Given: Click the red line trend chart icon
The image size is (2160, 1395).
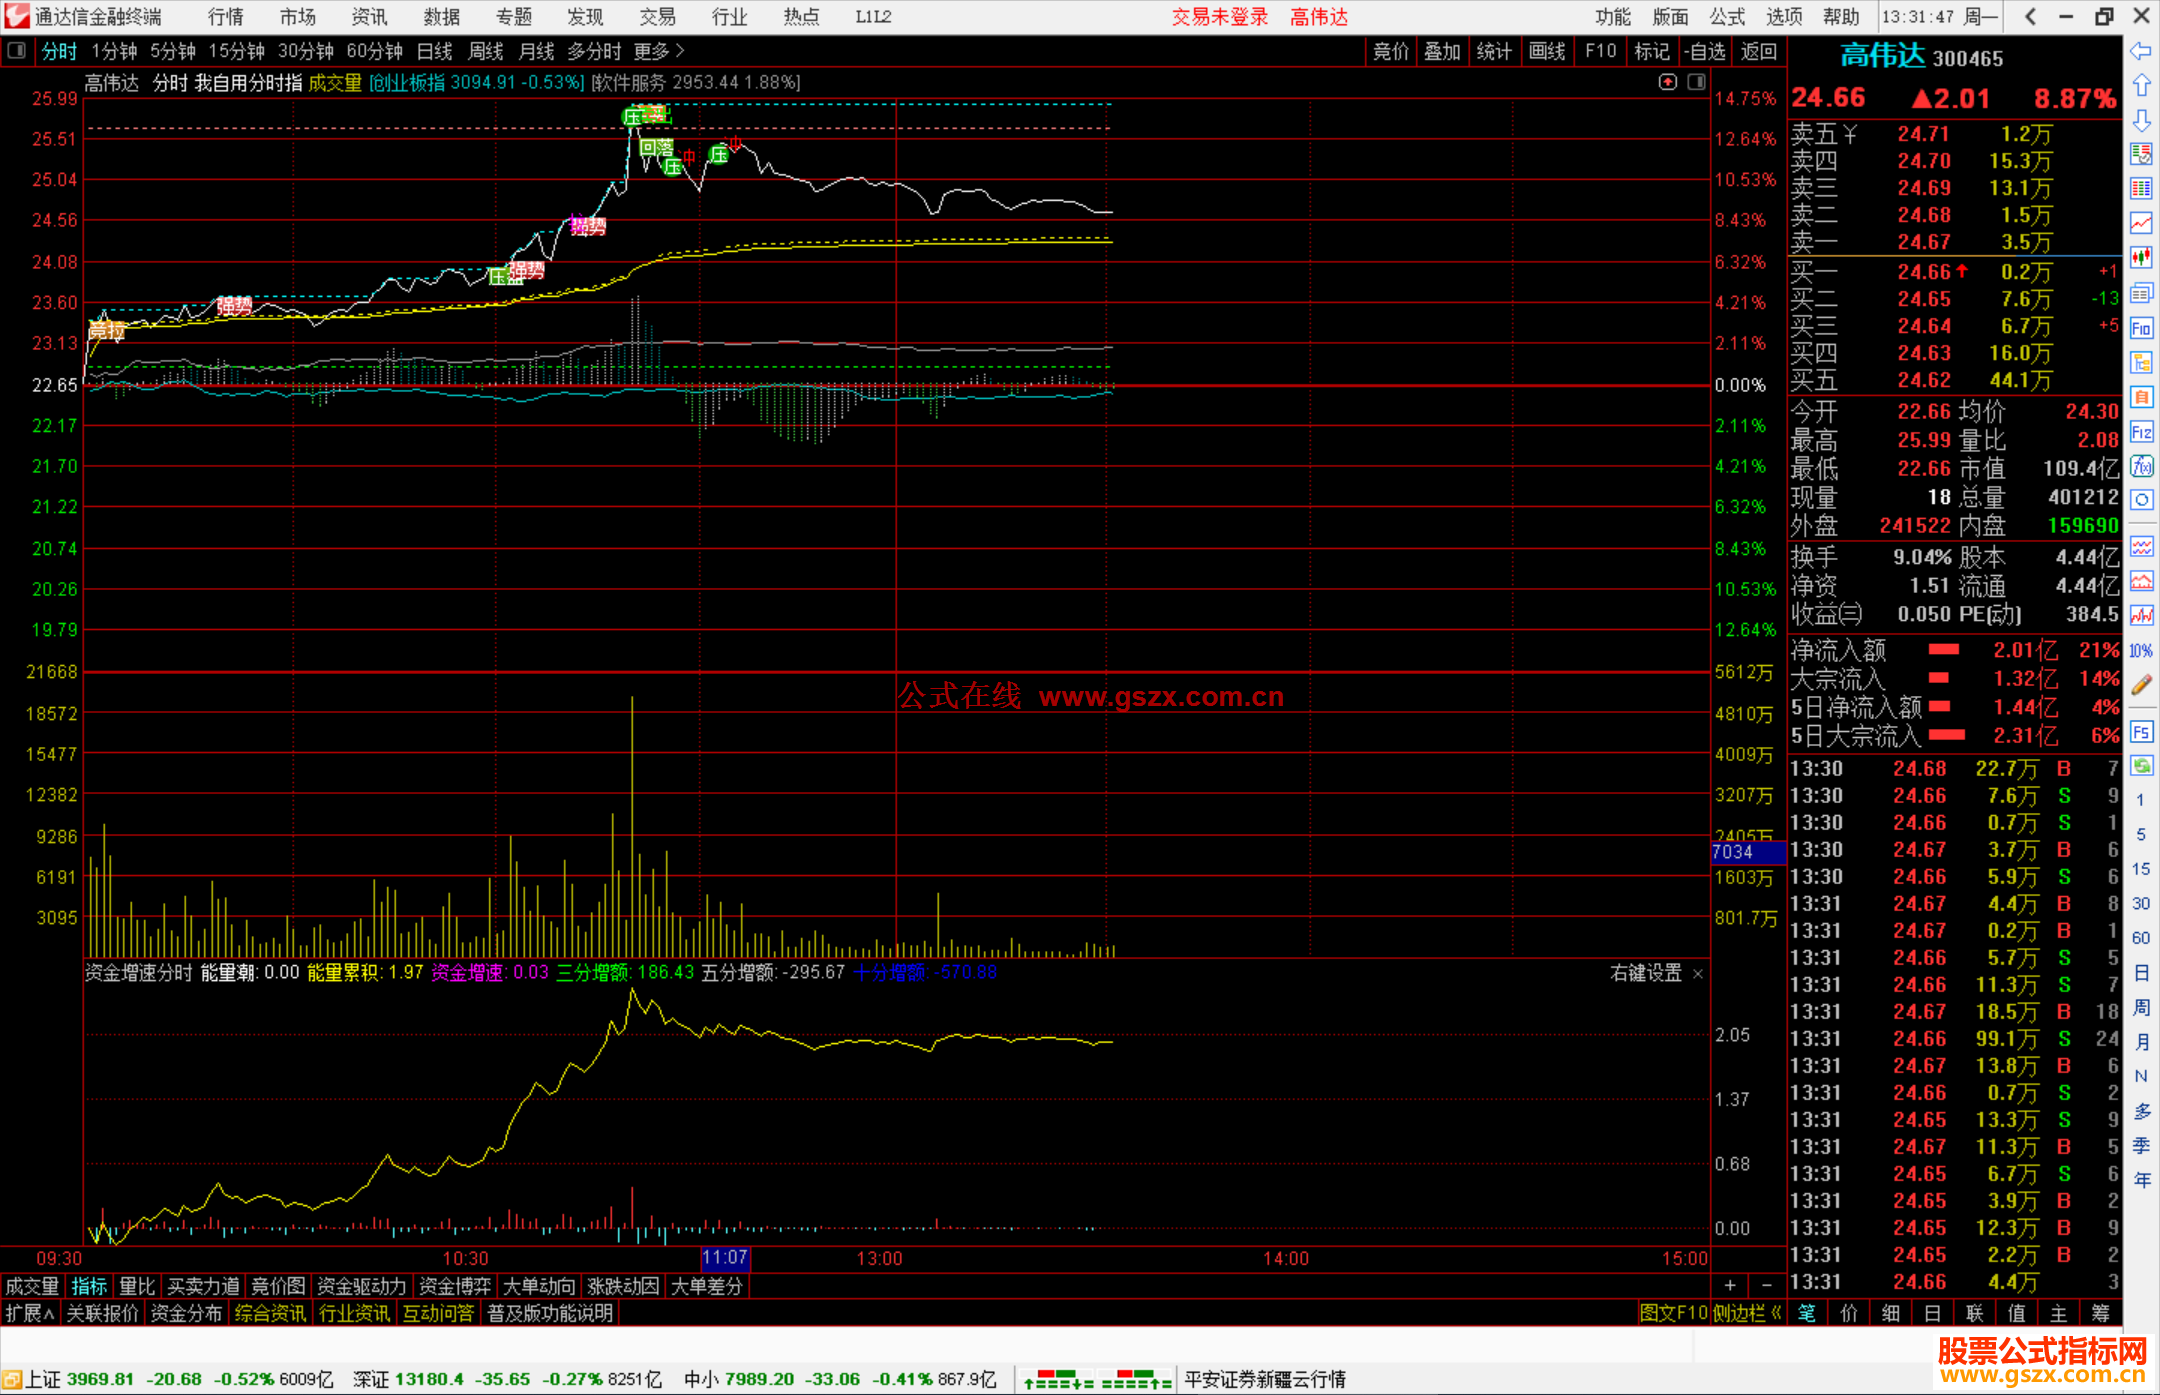Looking at the screenshot, I should pyautogui.click(x=2141, y=223).
